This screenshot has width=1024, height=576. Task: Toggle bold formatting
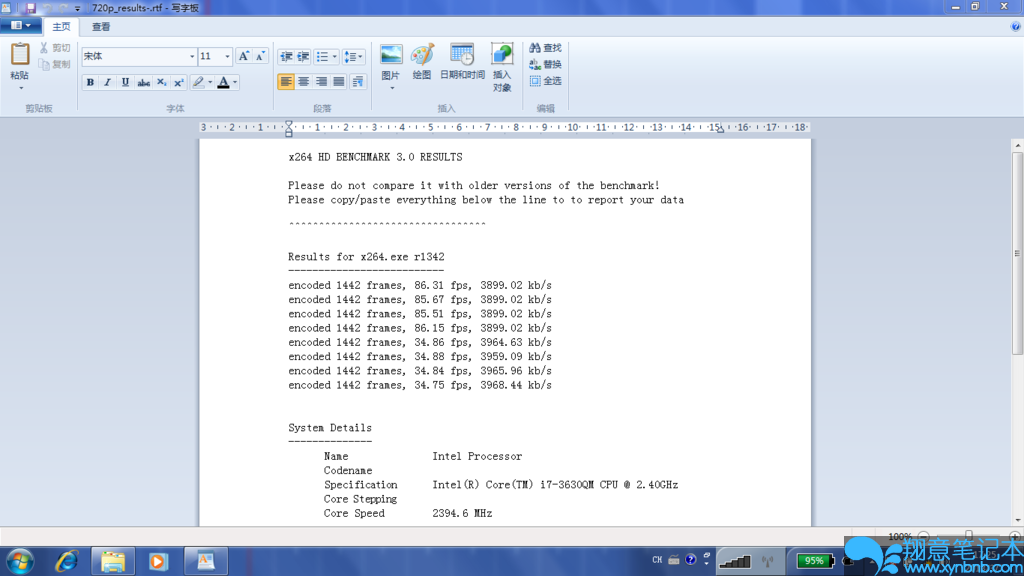pos(90,82)
